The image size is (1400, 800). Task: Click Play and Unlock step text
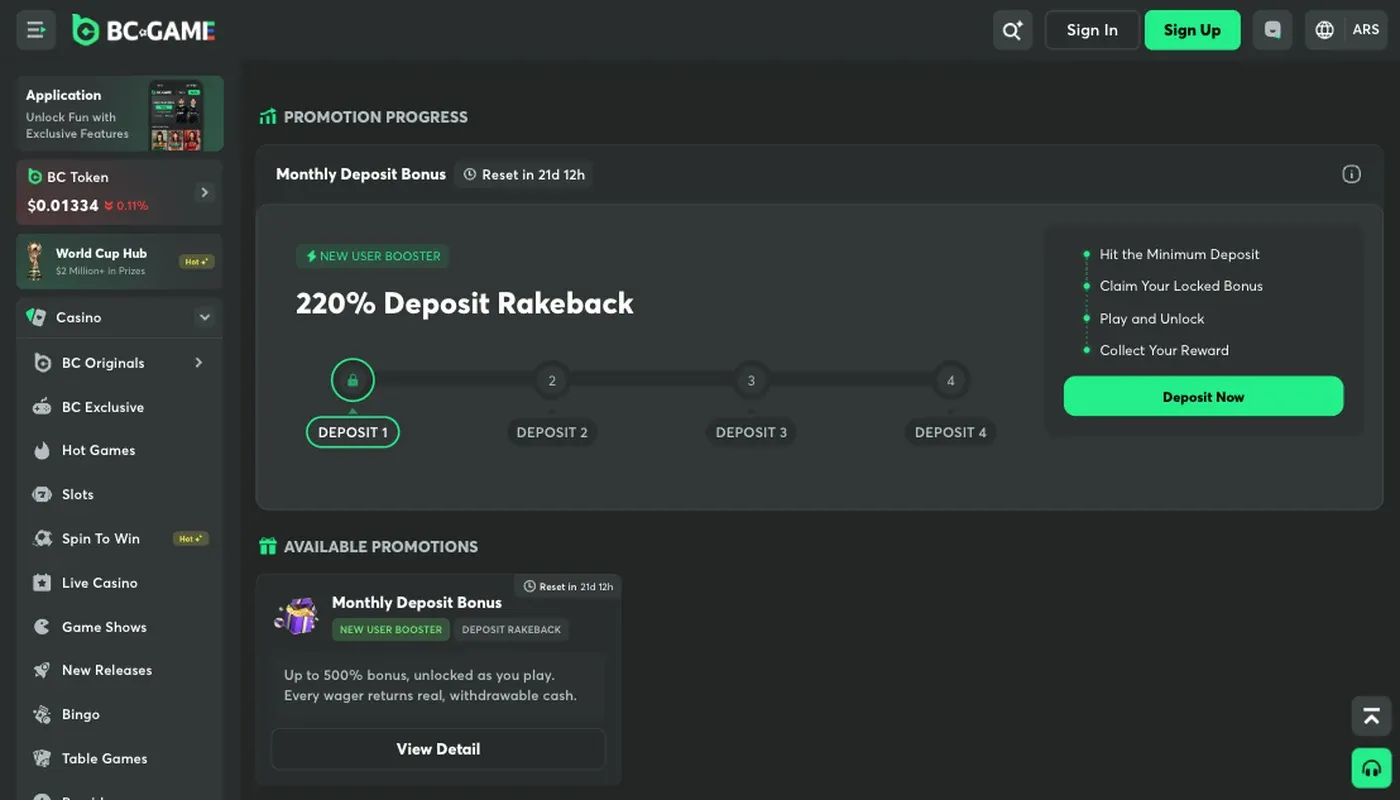click(x=1152, y=318)
